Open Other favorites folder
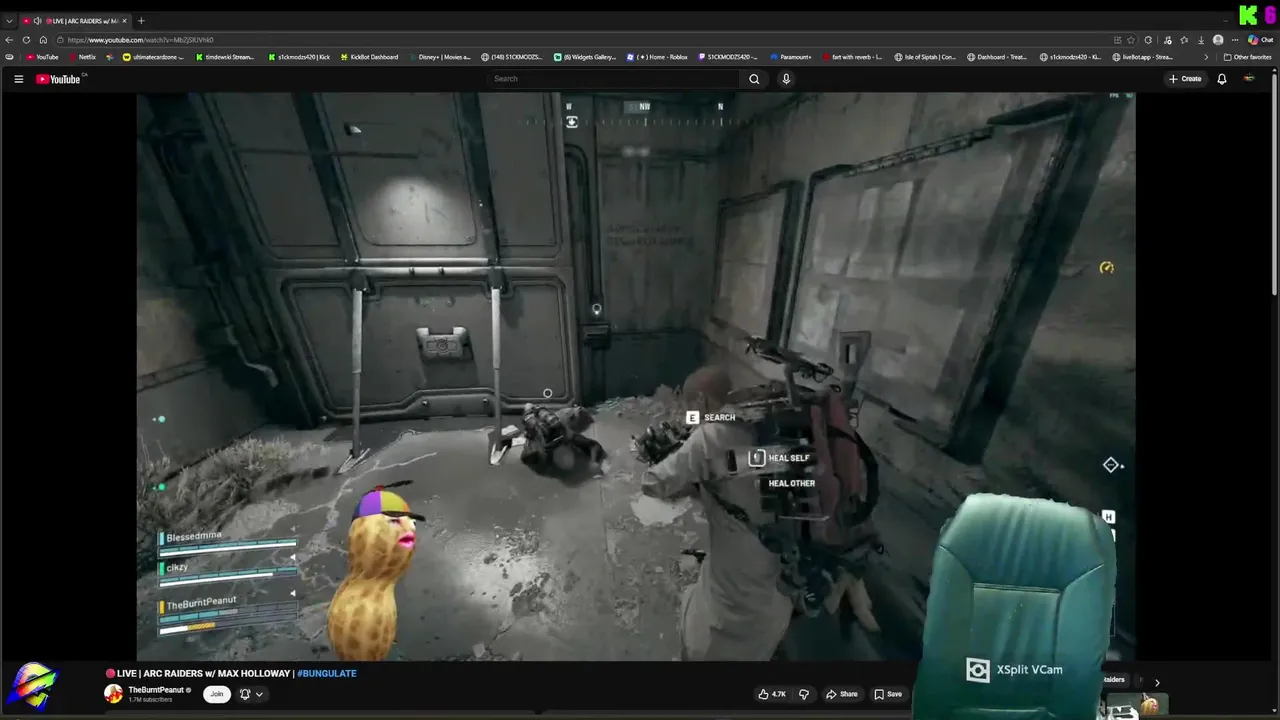This screenshot has height=720, width=1280. pos(1247,57)
